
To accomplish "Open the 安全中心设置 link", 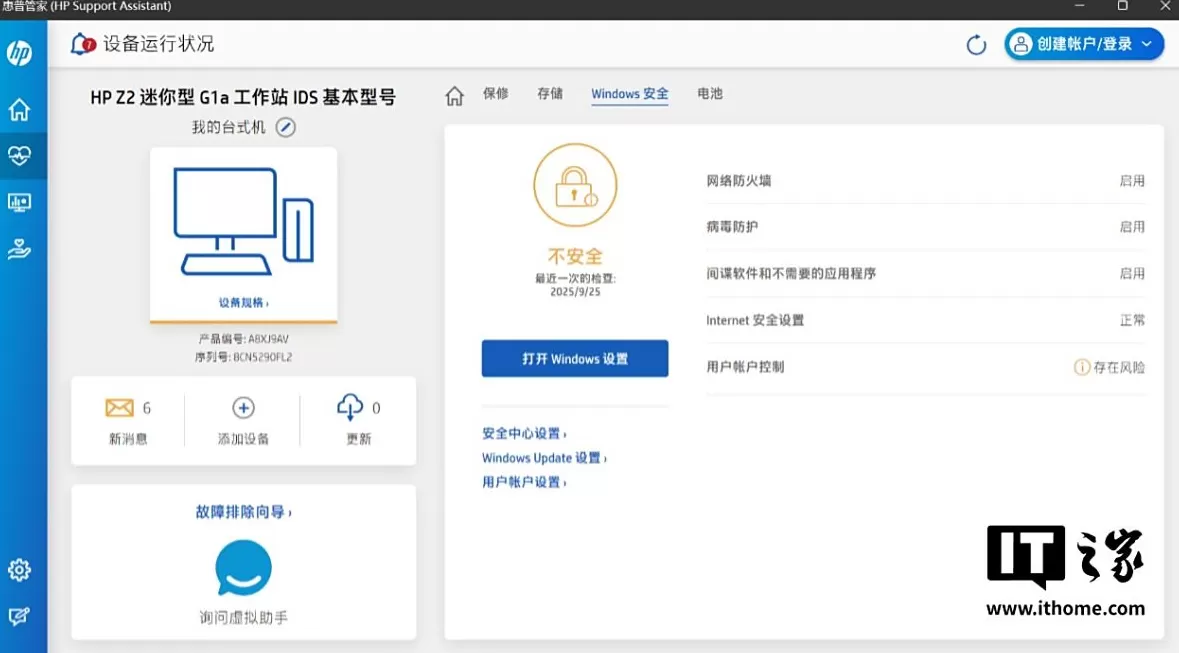I will (523, 434).
